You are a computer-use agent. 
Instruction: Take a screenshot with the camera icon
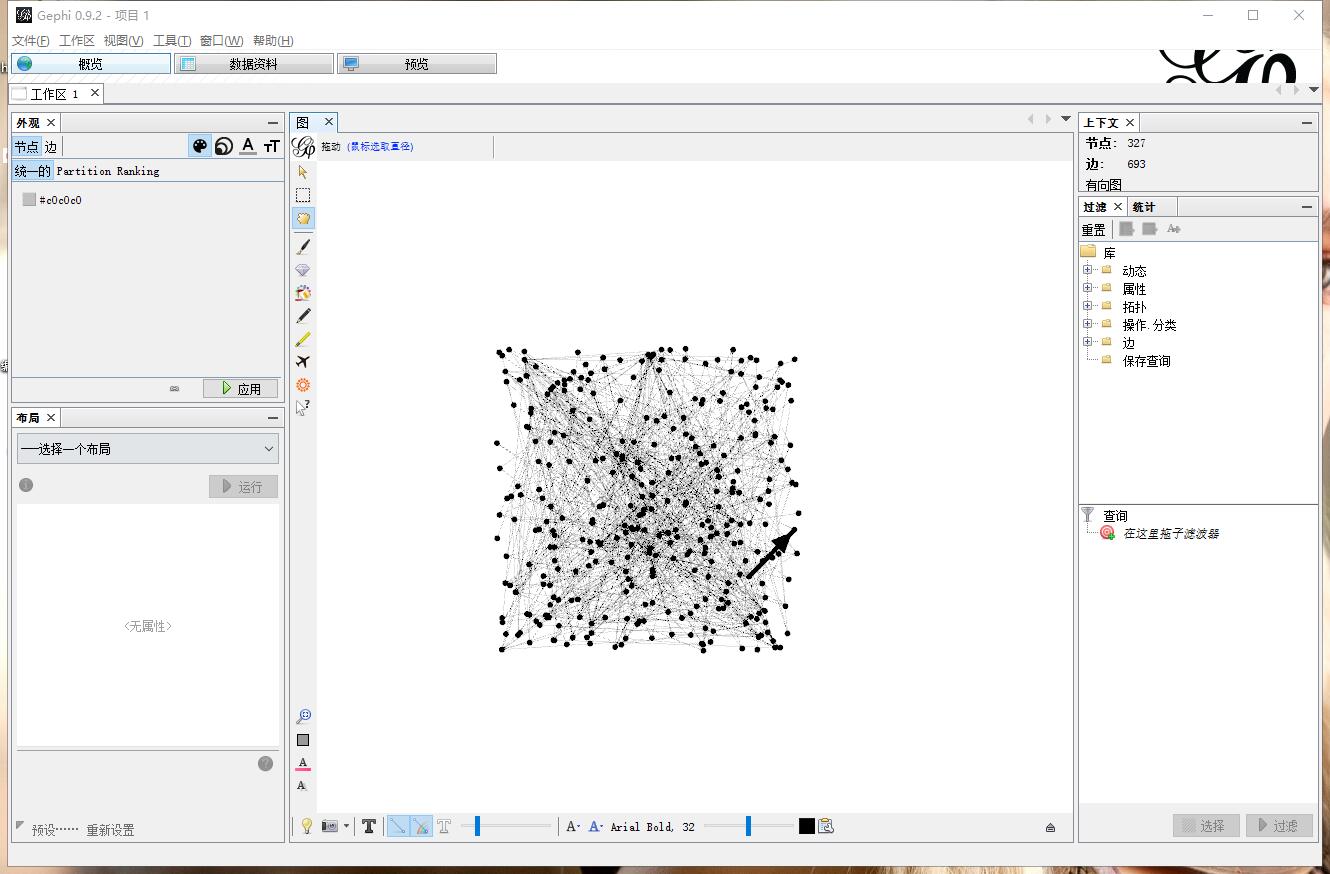click(329, 826)
